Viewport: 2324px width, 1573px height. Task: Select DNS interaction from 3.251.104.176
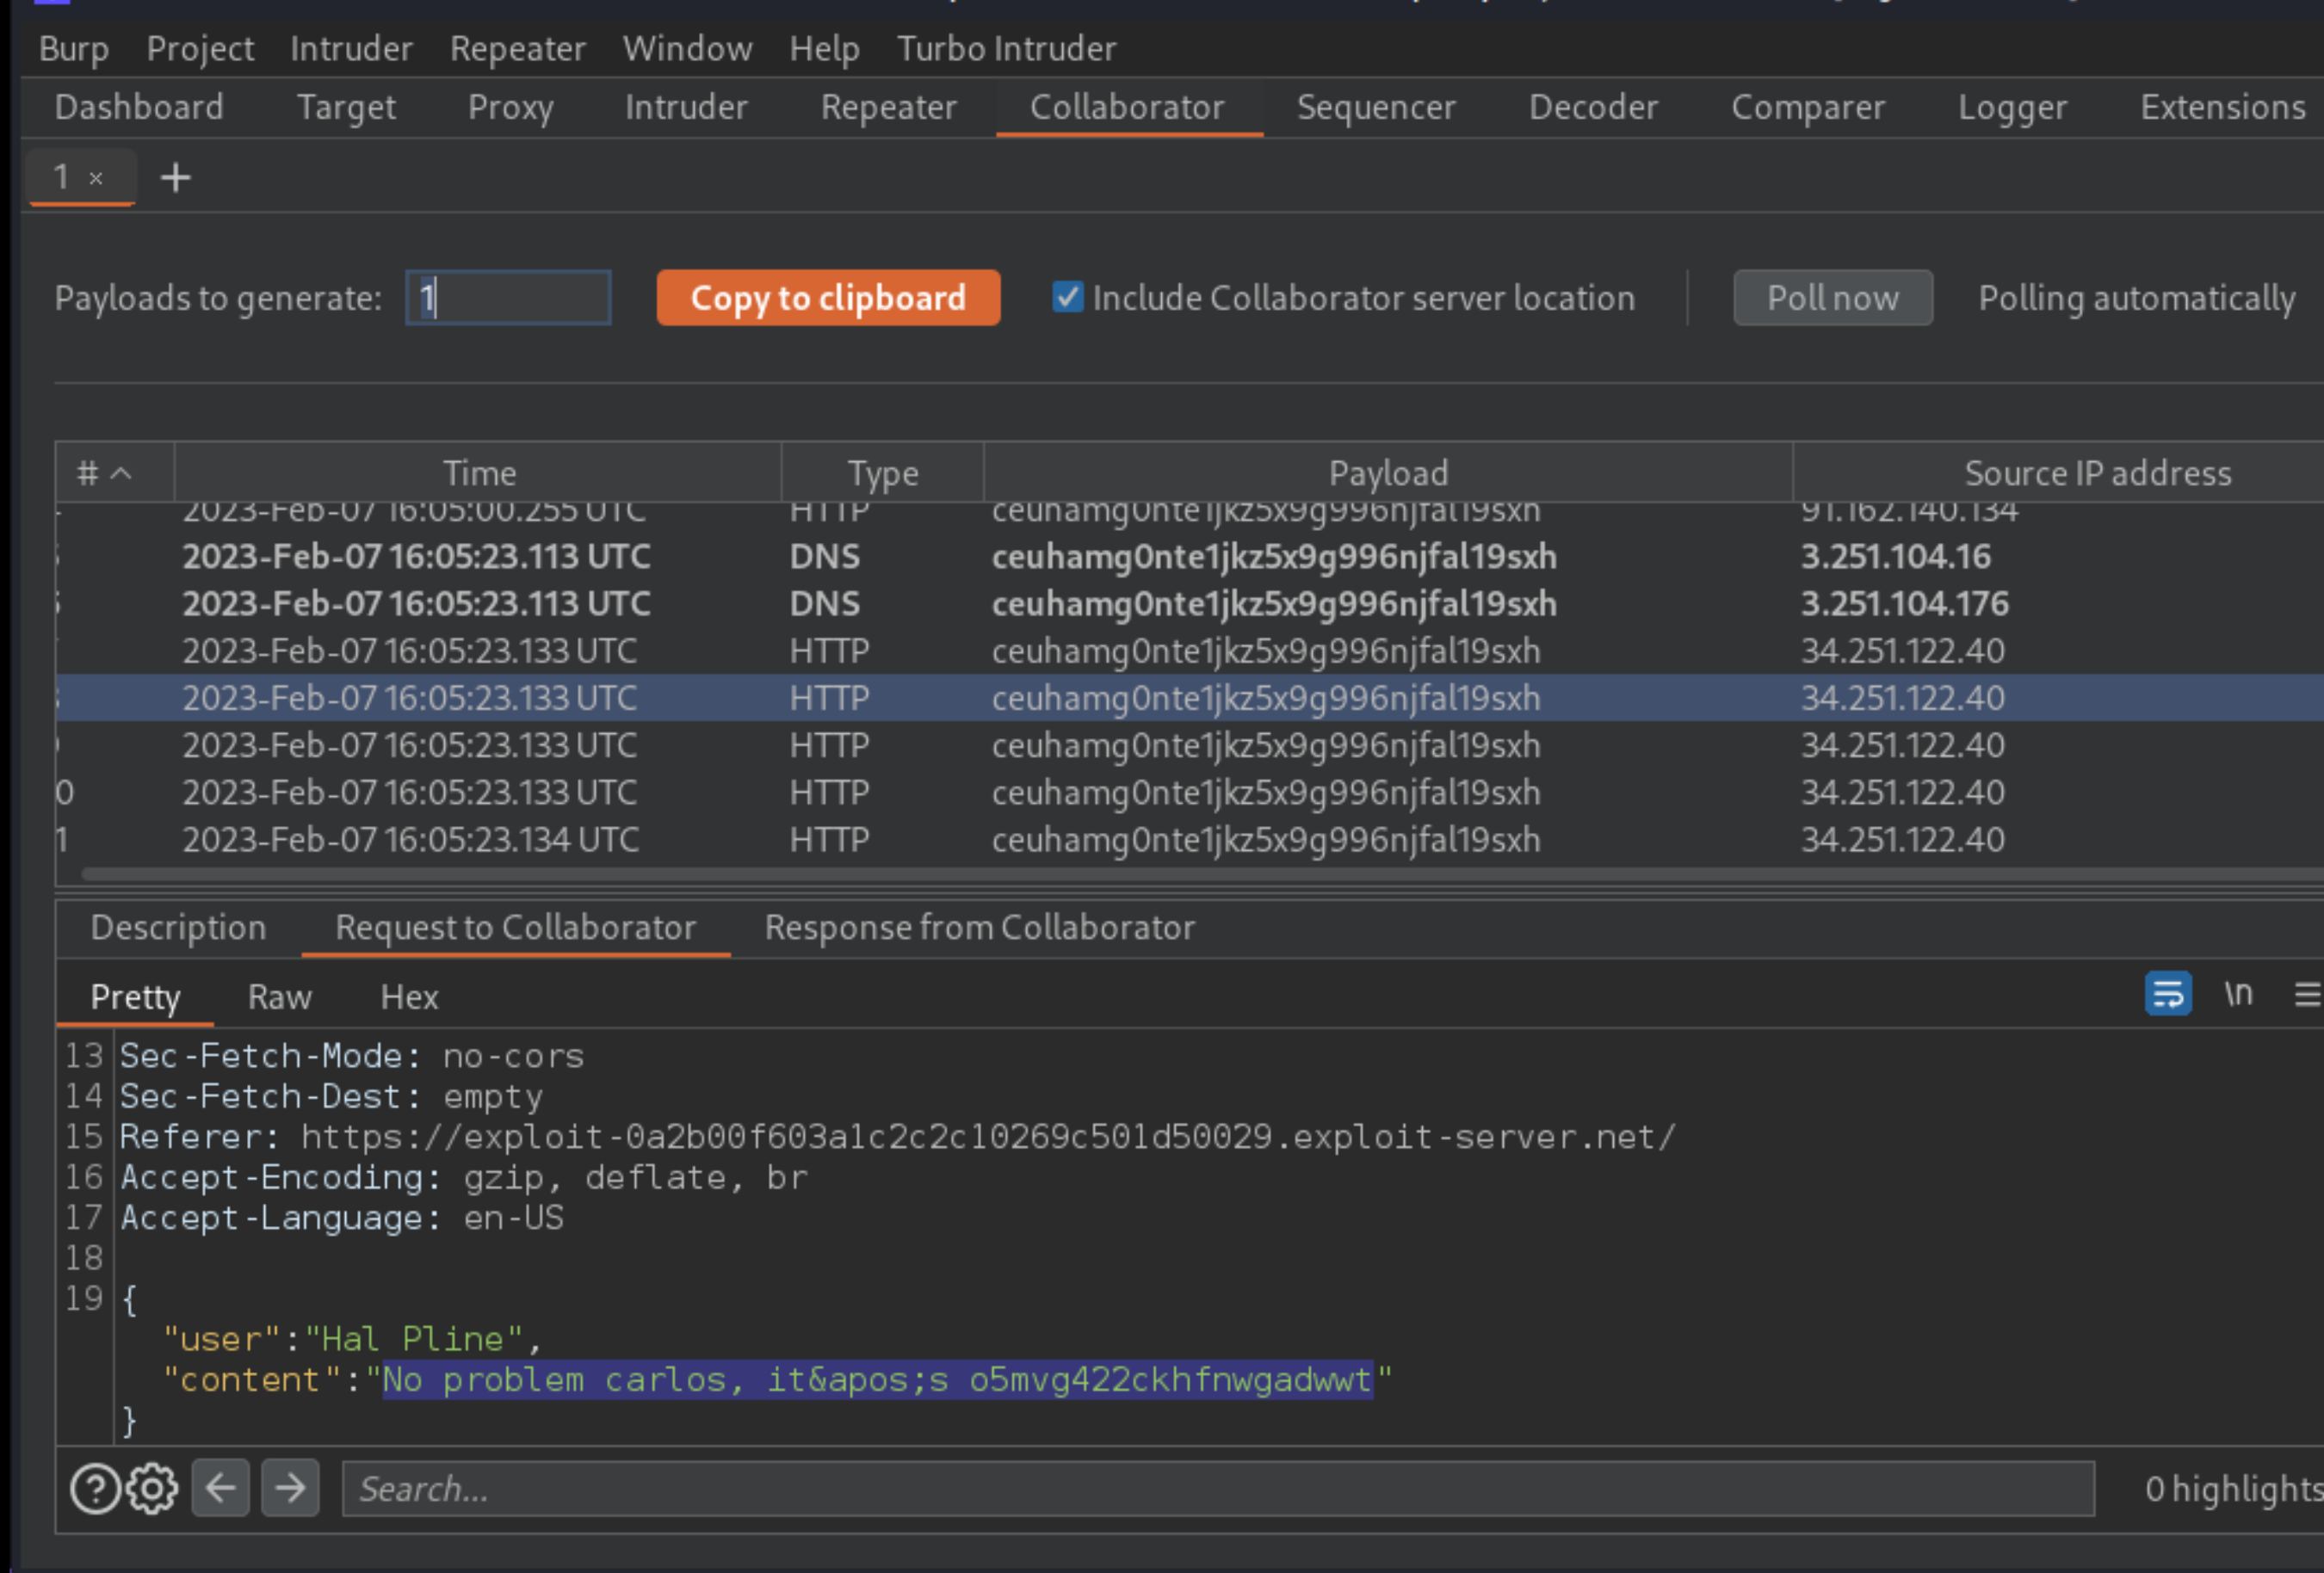(1189, 604)
